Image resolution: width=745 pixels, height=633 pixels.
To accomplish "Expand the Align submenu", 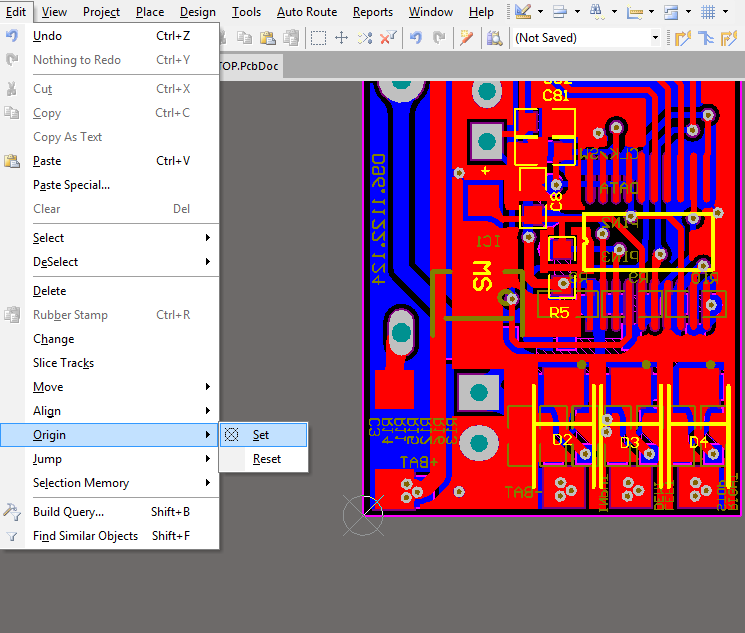I will click(110, 411).
